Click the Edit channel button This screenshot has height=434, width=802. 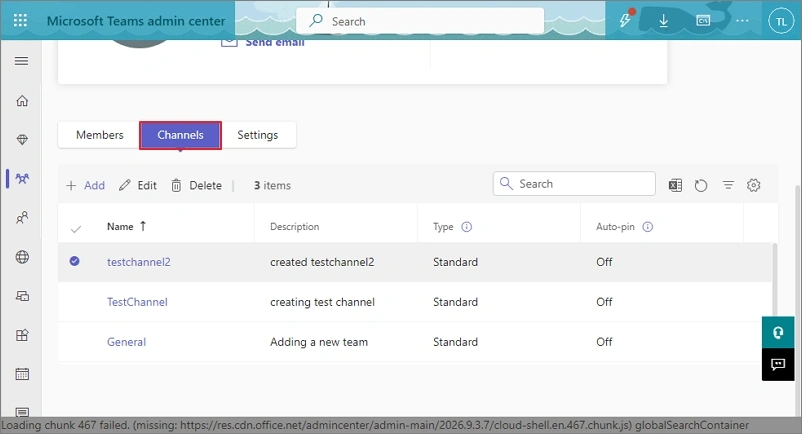point(138,185)
